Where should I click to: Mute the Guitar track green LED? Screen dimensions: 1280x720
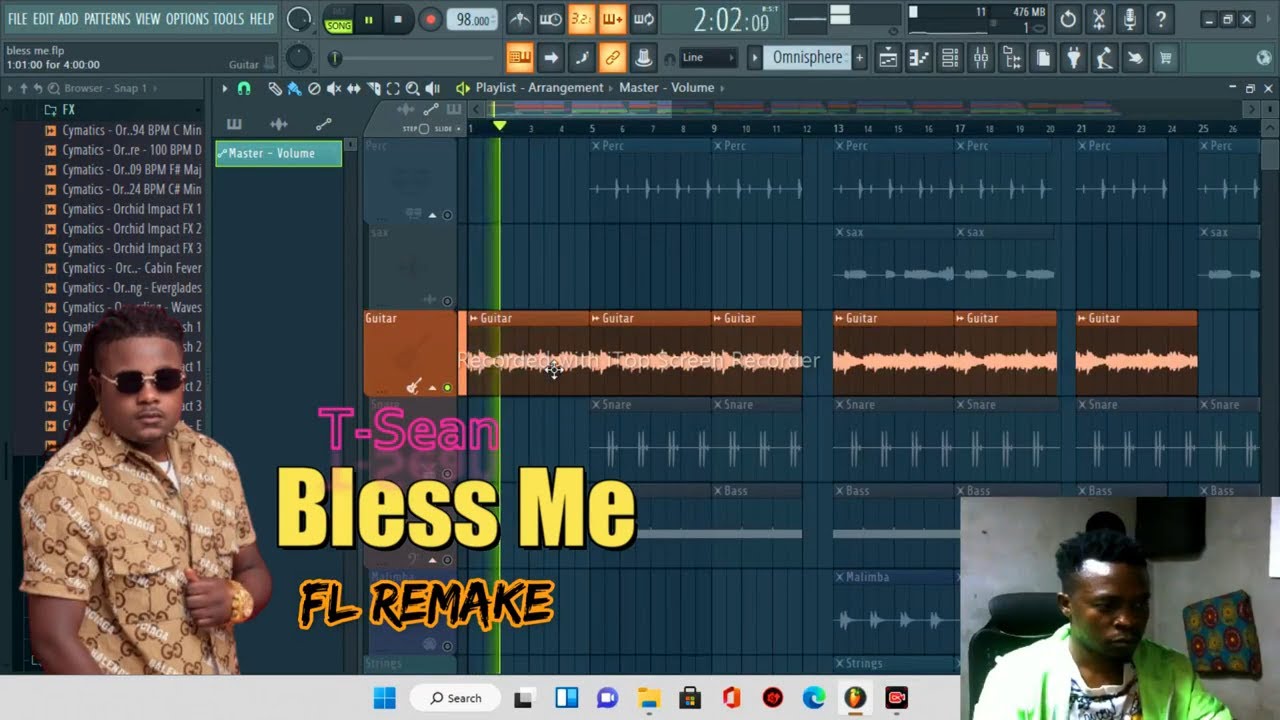pos(447,388)
